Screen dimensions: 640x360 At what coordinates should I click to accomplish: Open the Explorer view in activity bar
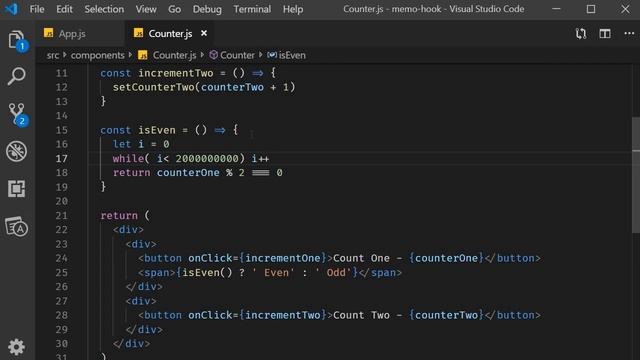click(16, 40)
